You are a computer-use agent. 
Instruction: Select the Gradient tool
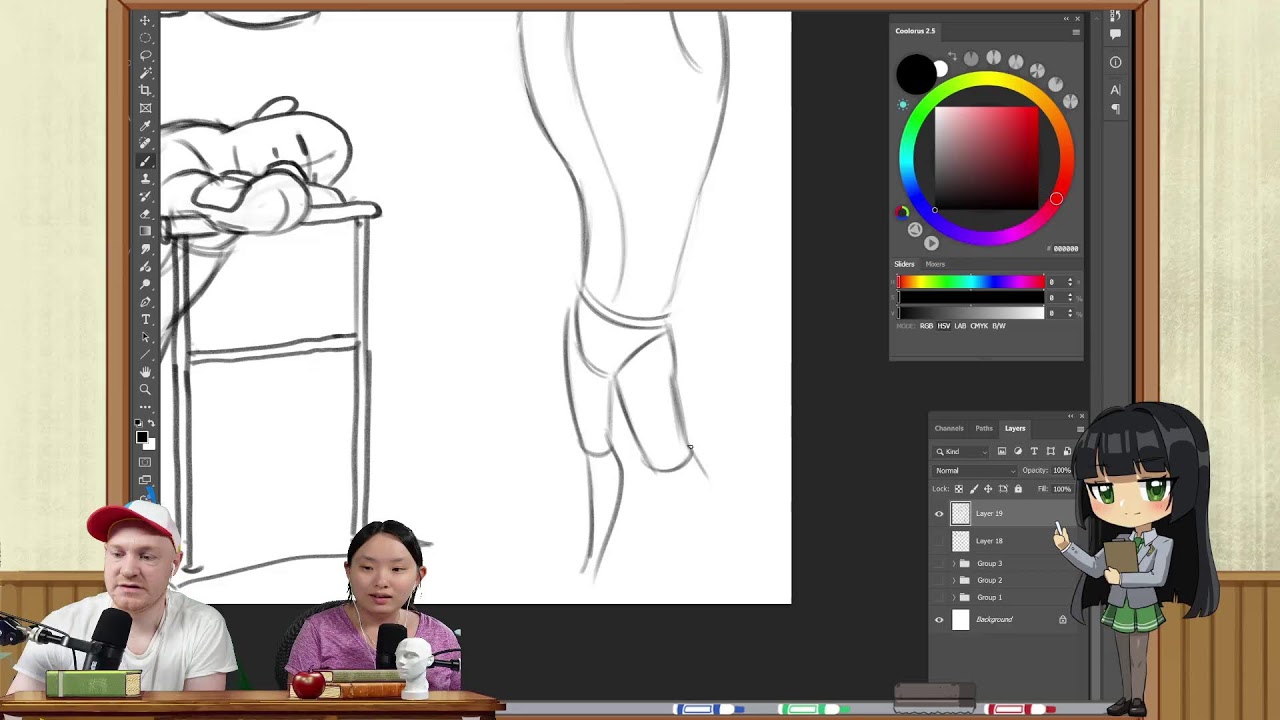click(145, 231)
